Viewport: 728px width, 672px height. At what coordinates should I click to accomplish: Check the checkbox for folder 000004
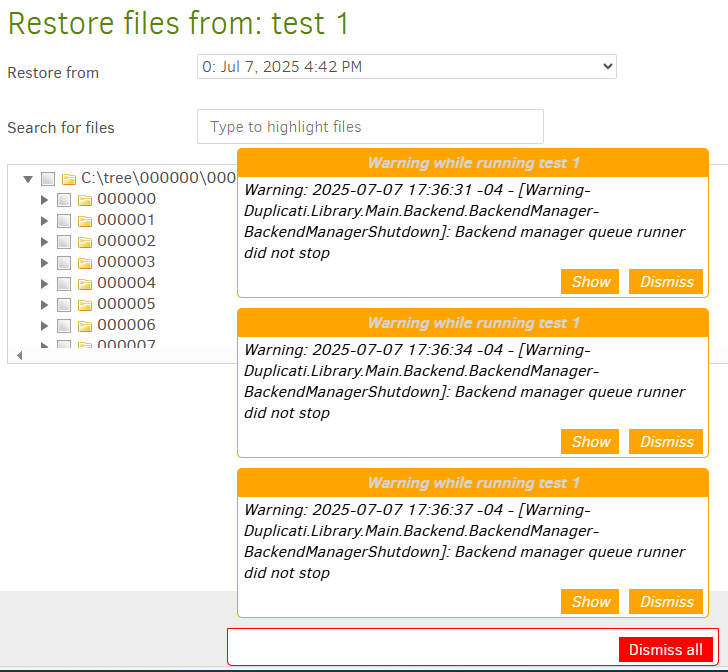coord(64,284)
